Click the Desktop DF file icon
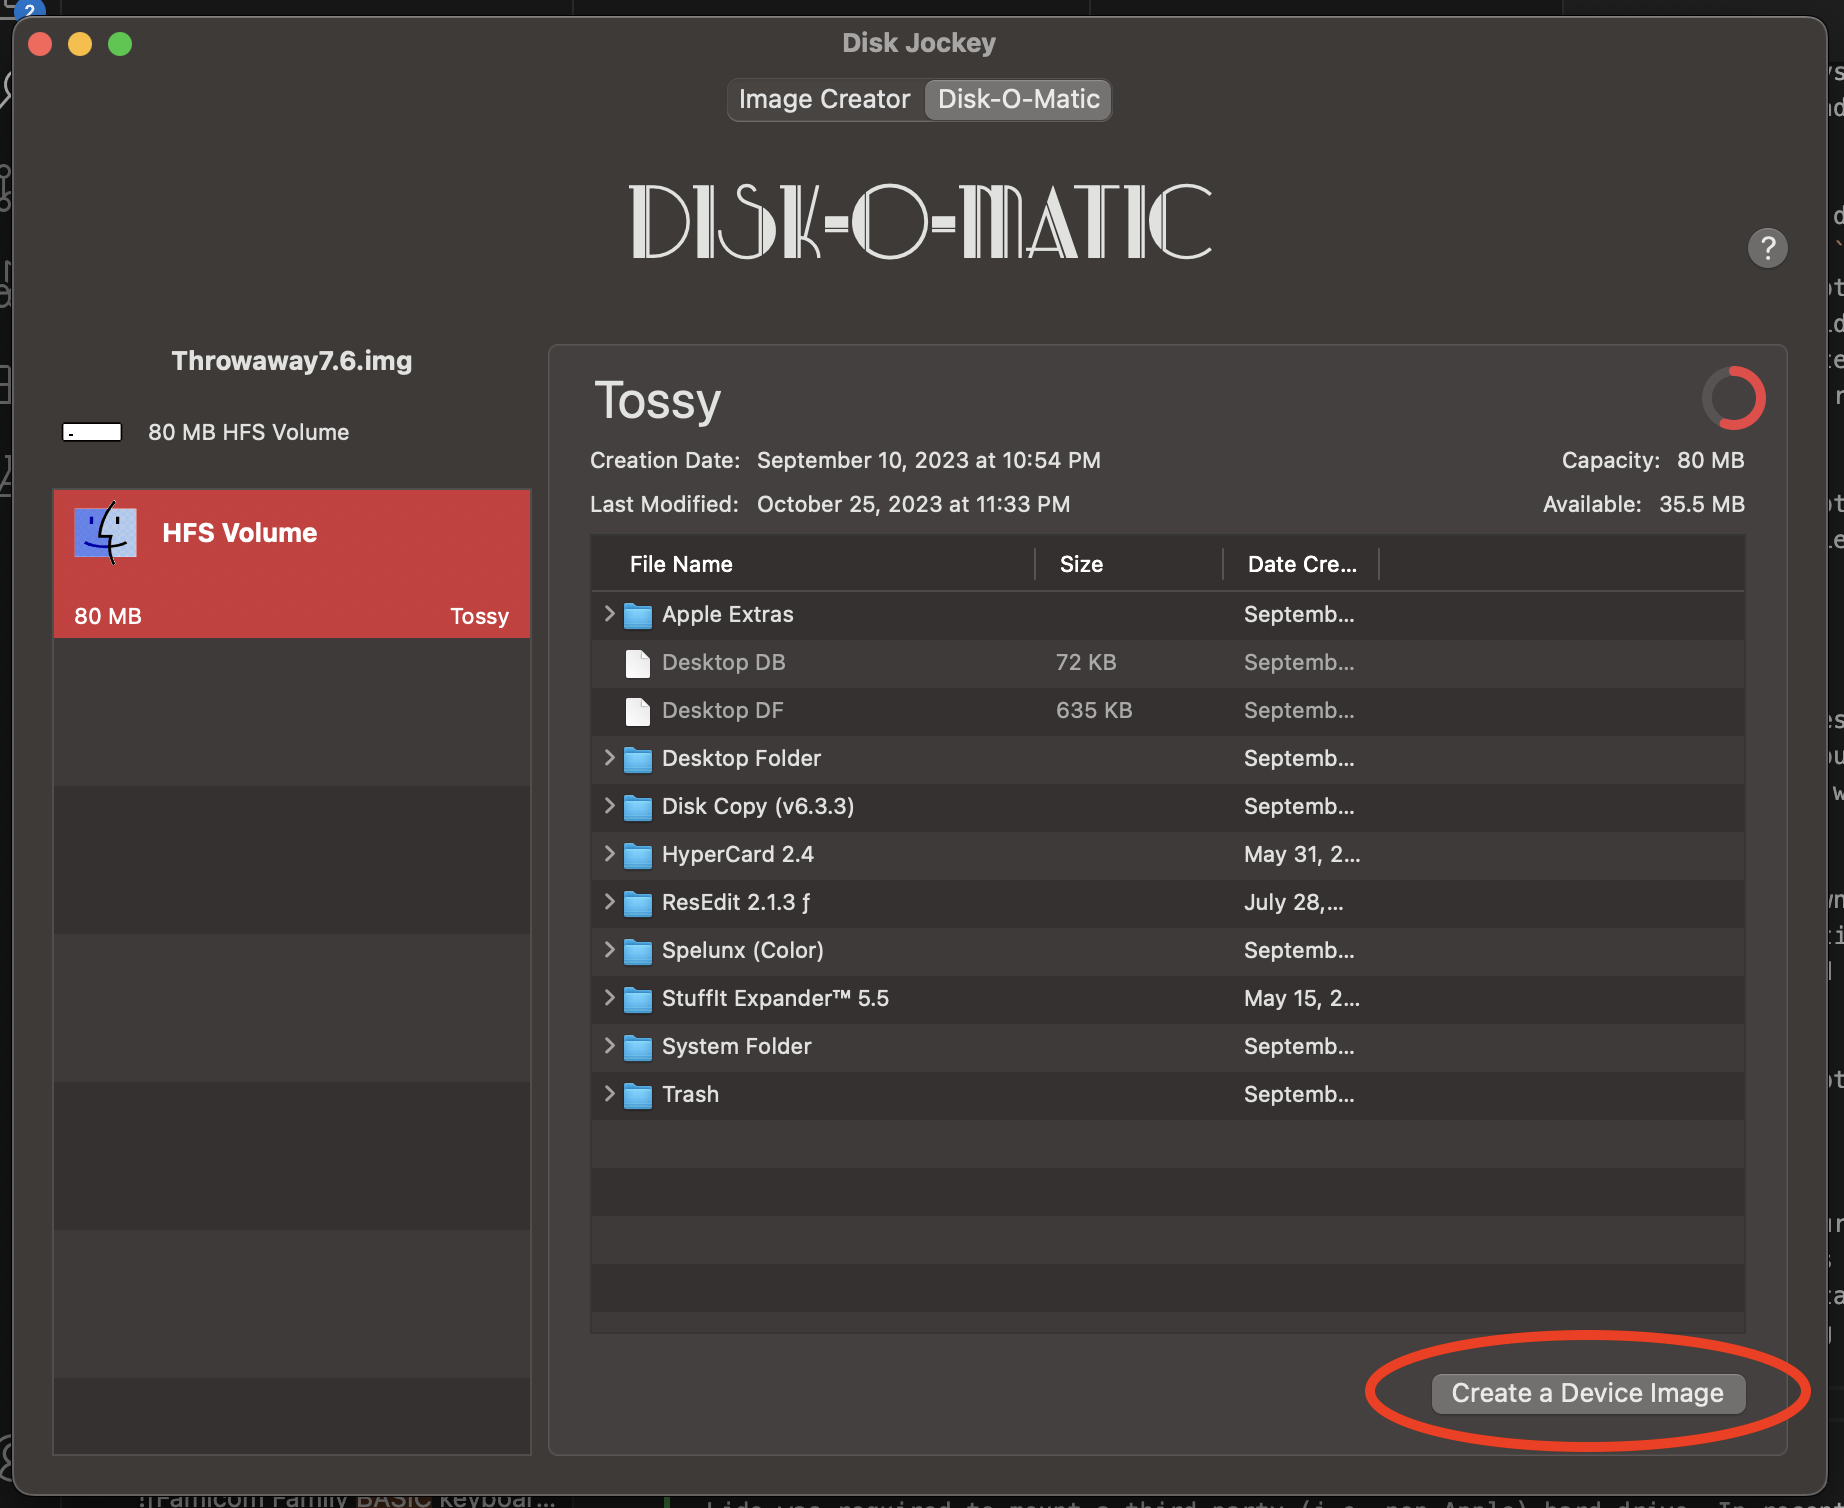 (638, 711)
